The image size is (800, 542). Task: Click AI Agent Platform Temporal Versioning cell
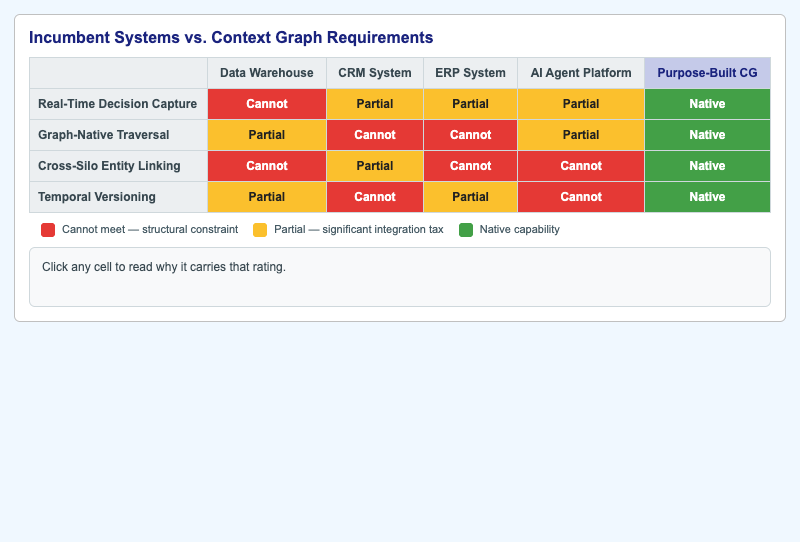(x=581, y=197)
